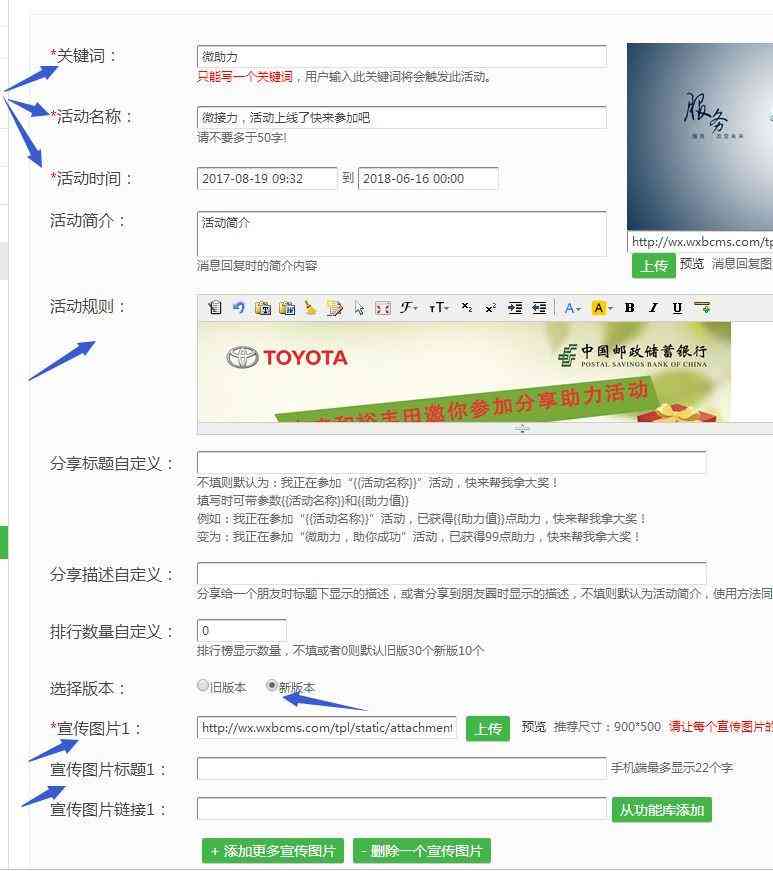773x871 pixels.
Task: Click the 分享标题自定义 input field
Action: [451, 462]
